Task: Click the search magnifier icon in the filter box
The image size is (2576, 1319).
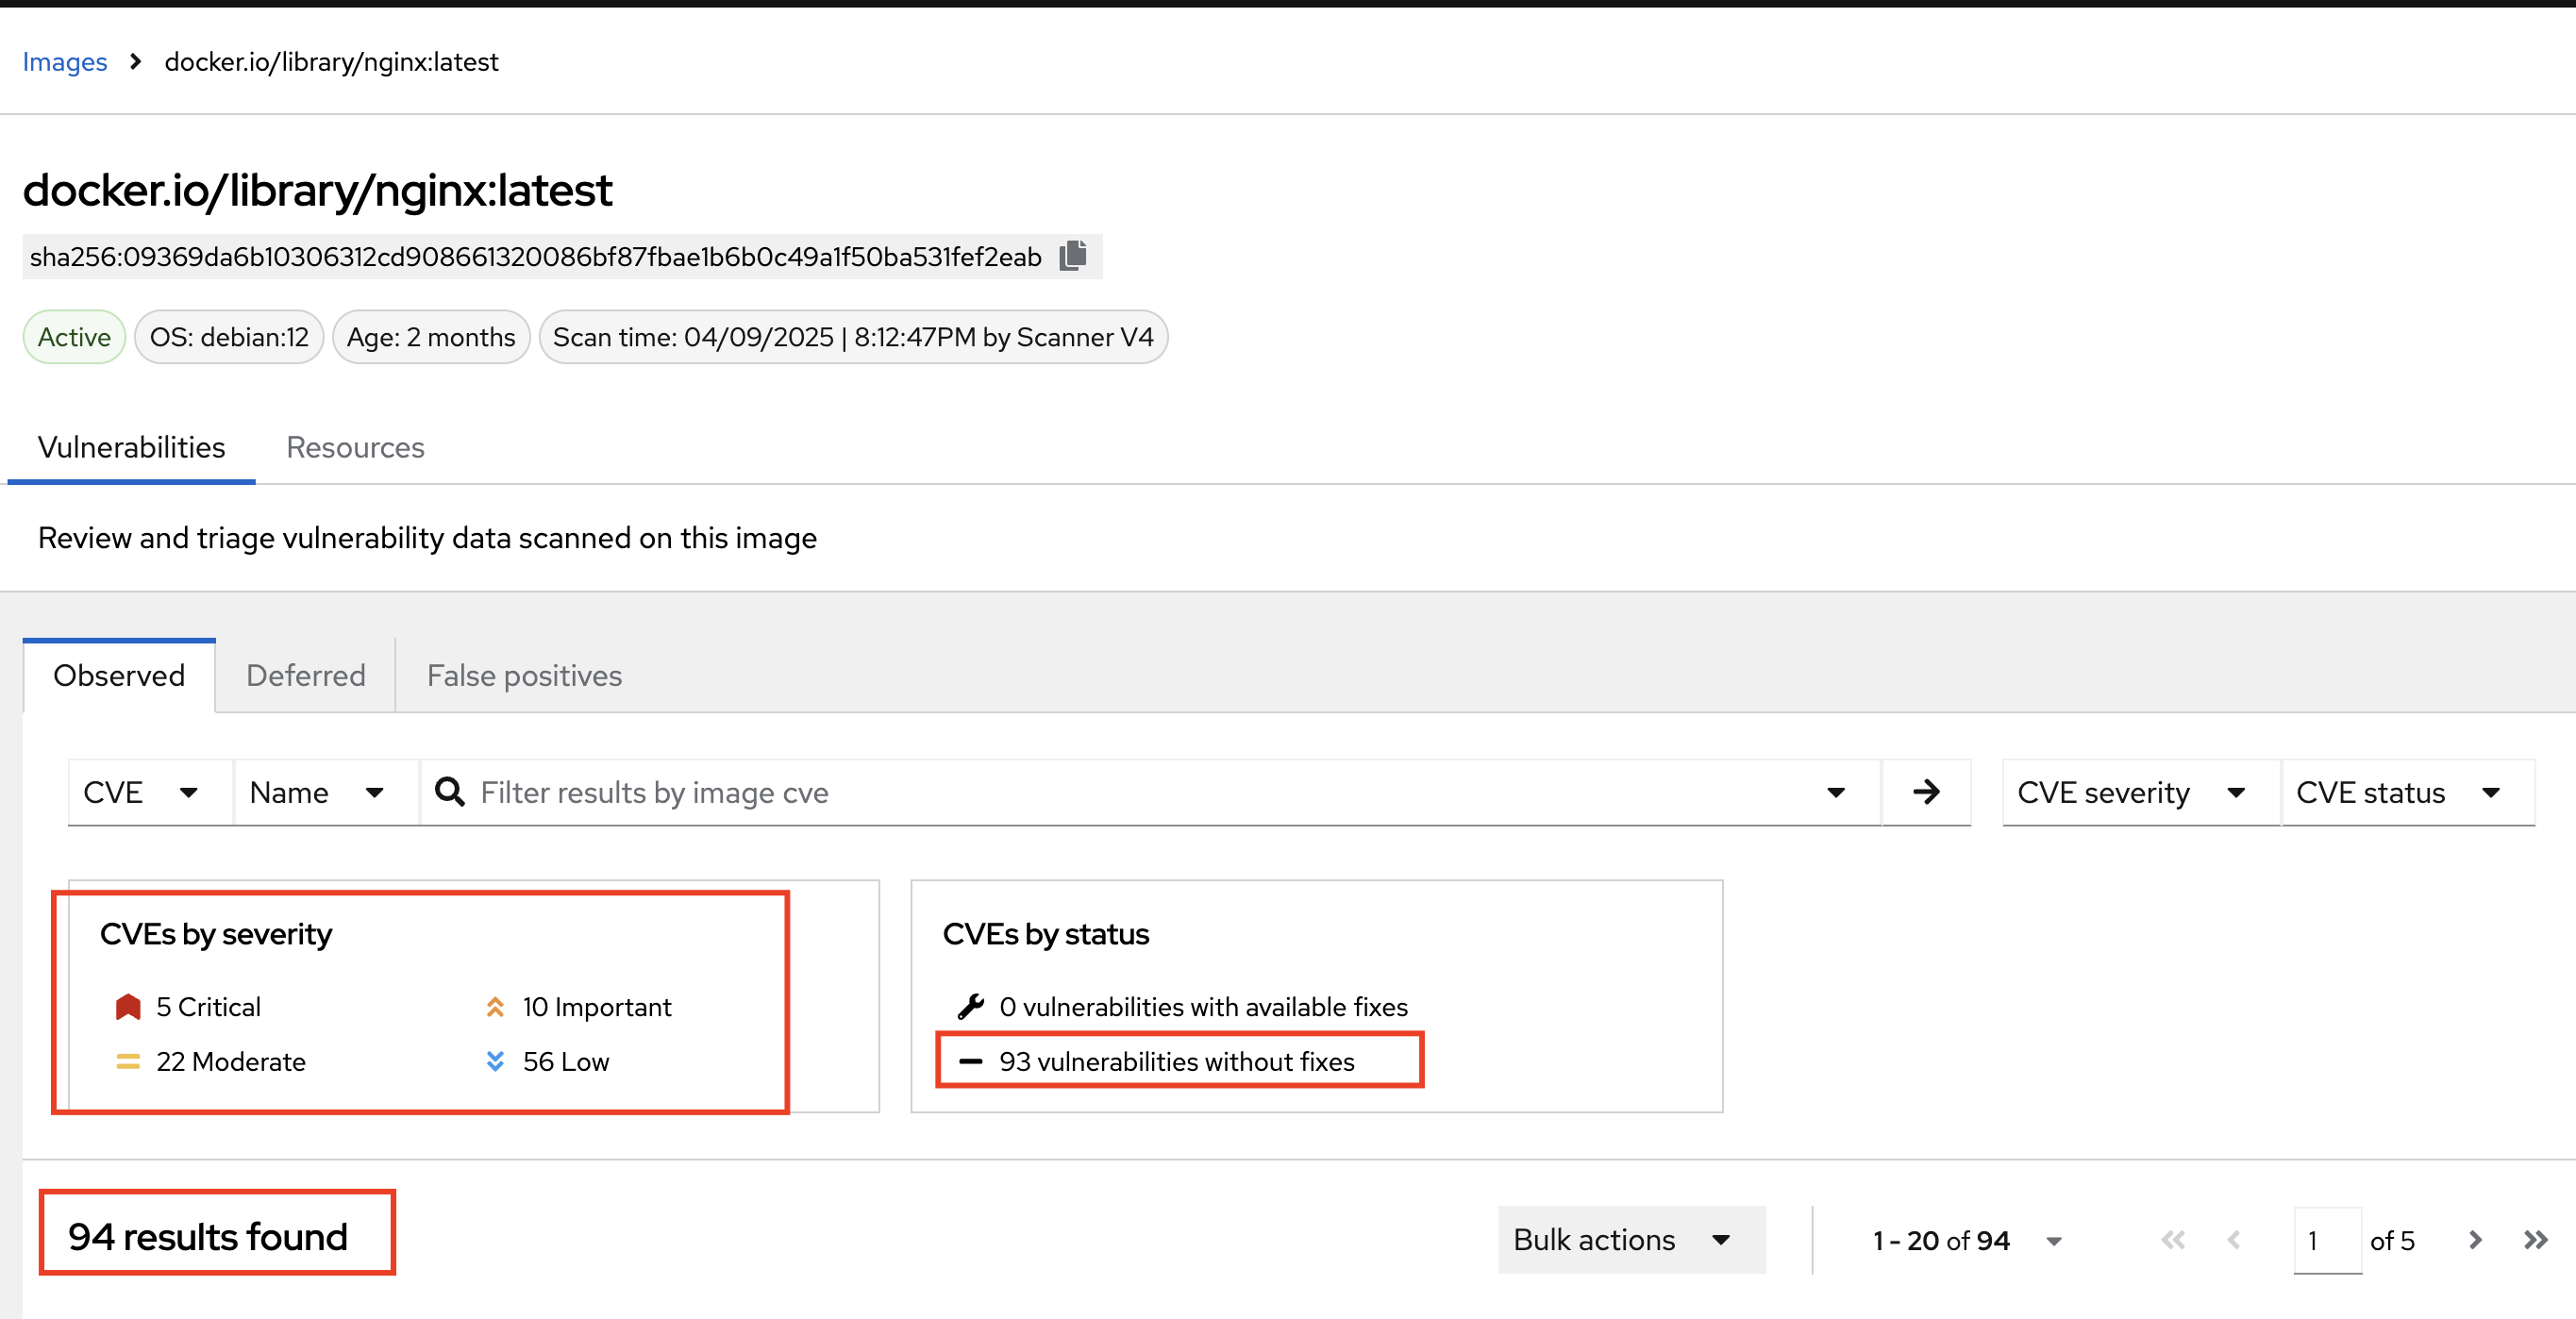Action: point(450,792)
